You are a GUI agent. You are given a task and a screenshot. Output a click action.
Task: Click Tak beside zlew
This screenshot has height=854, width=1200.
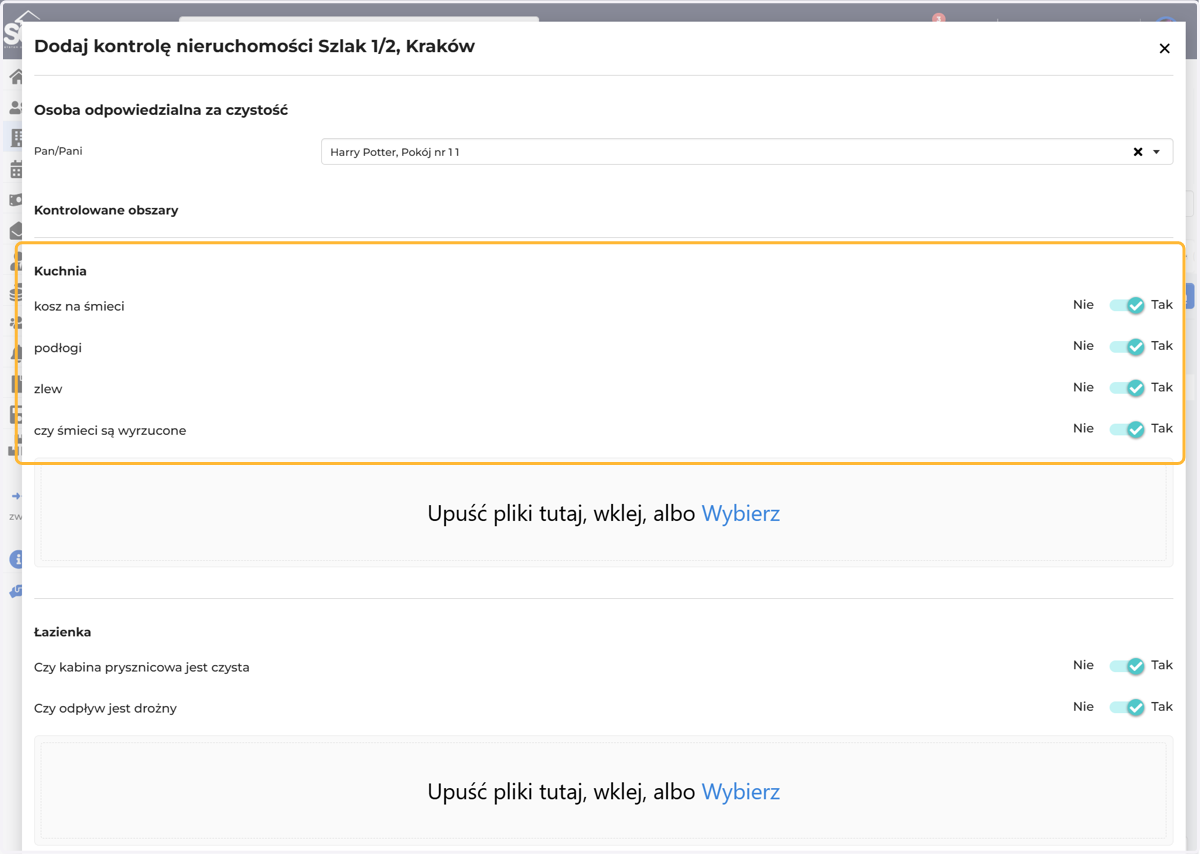click(x=1162, y=387)
